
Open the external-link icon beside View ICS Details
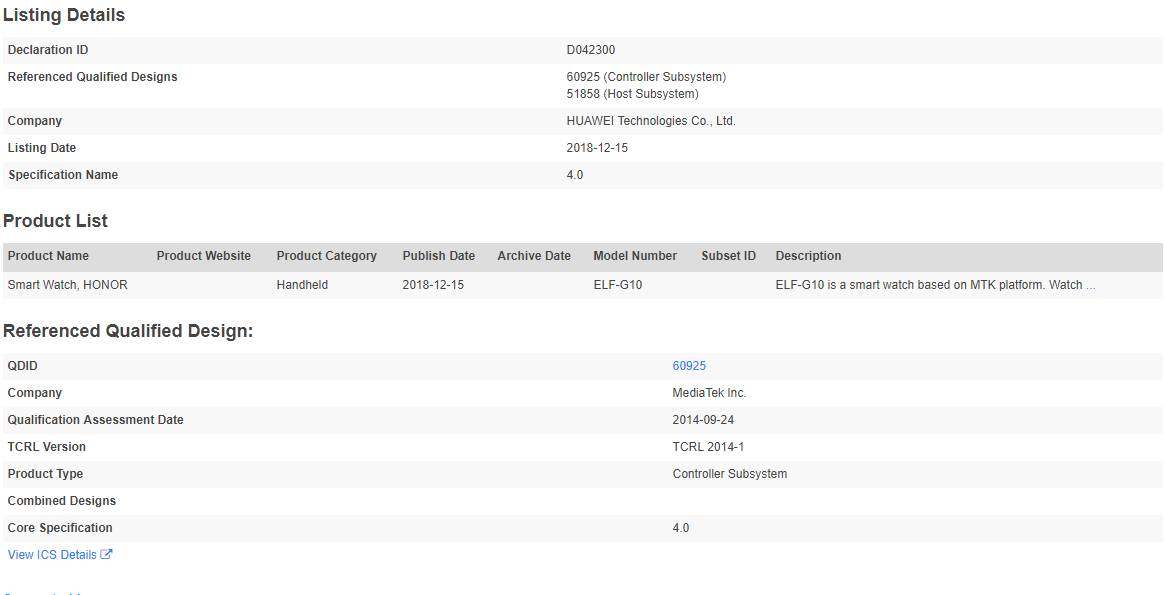coord(106,554)
